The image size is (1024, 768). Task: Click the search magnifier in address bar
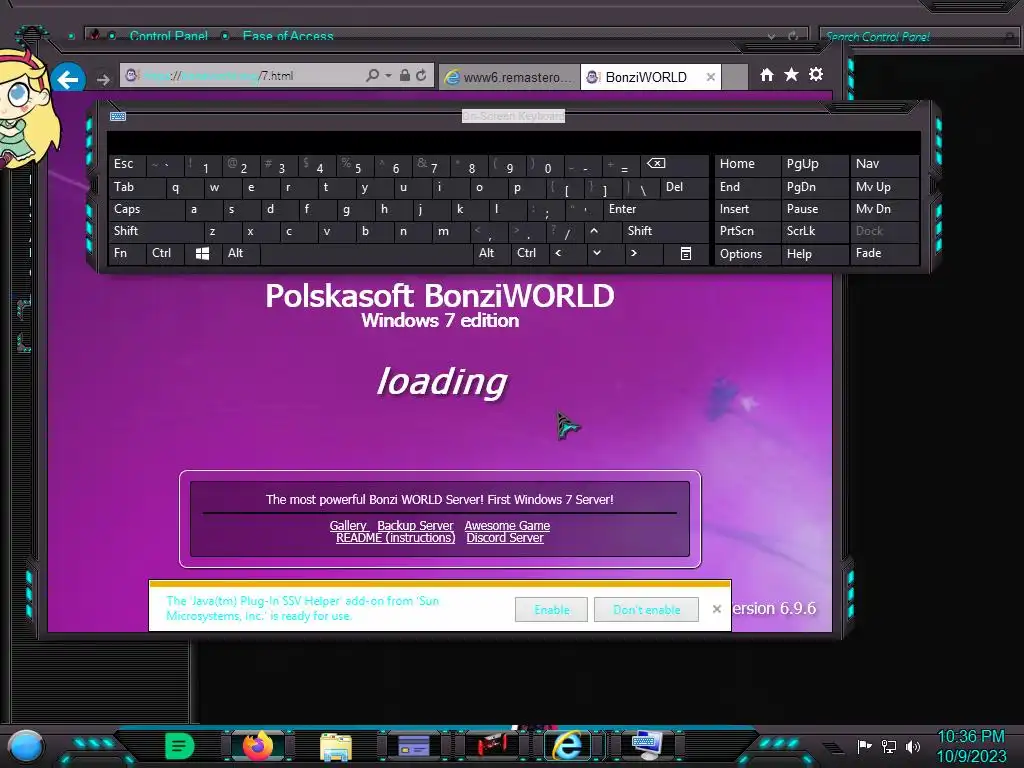pos(372,76)
